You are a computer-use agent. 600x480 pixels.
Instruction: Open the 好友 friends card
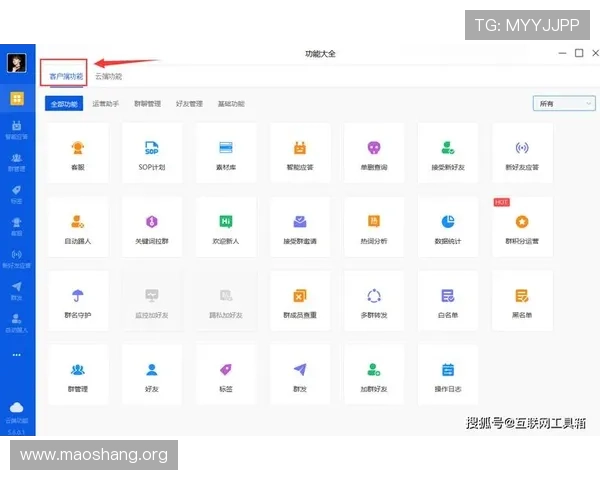coord(152,375)
